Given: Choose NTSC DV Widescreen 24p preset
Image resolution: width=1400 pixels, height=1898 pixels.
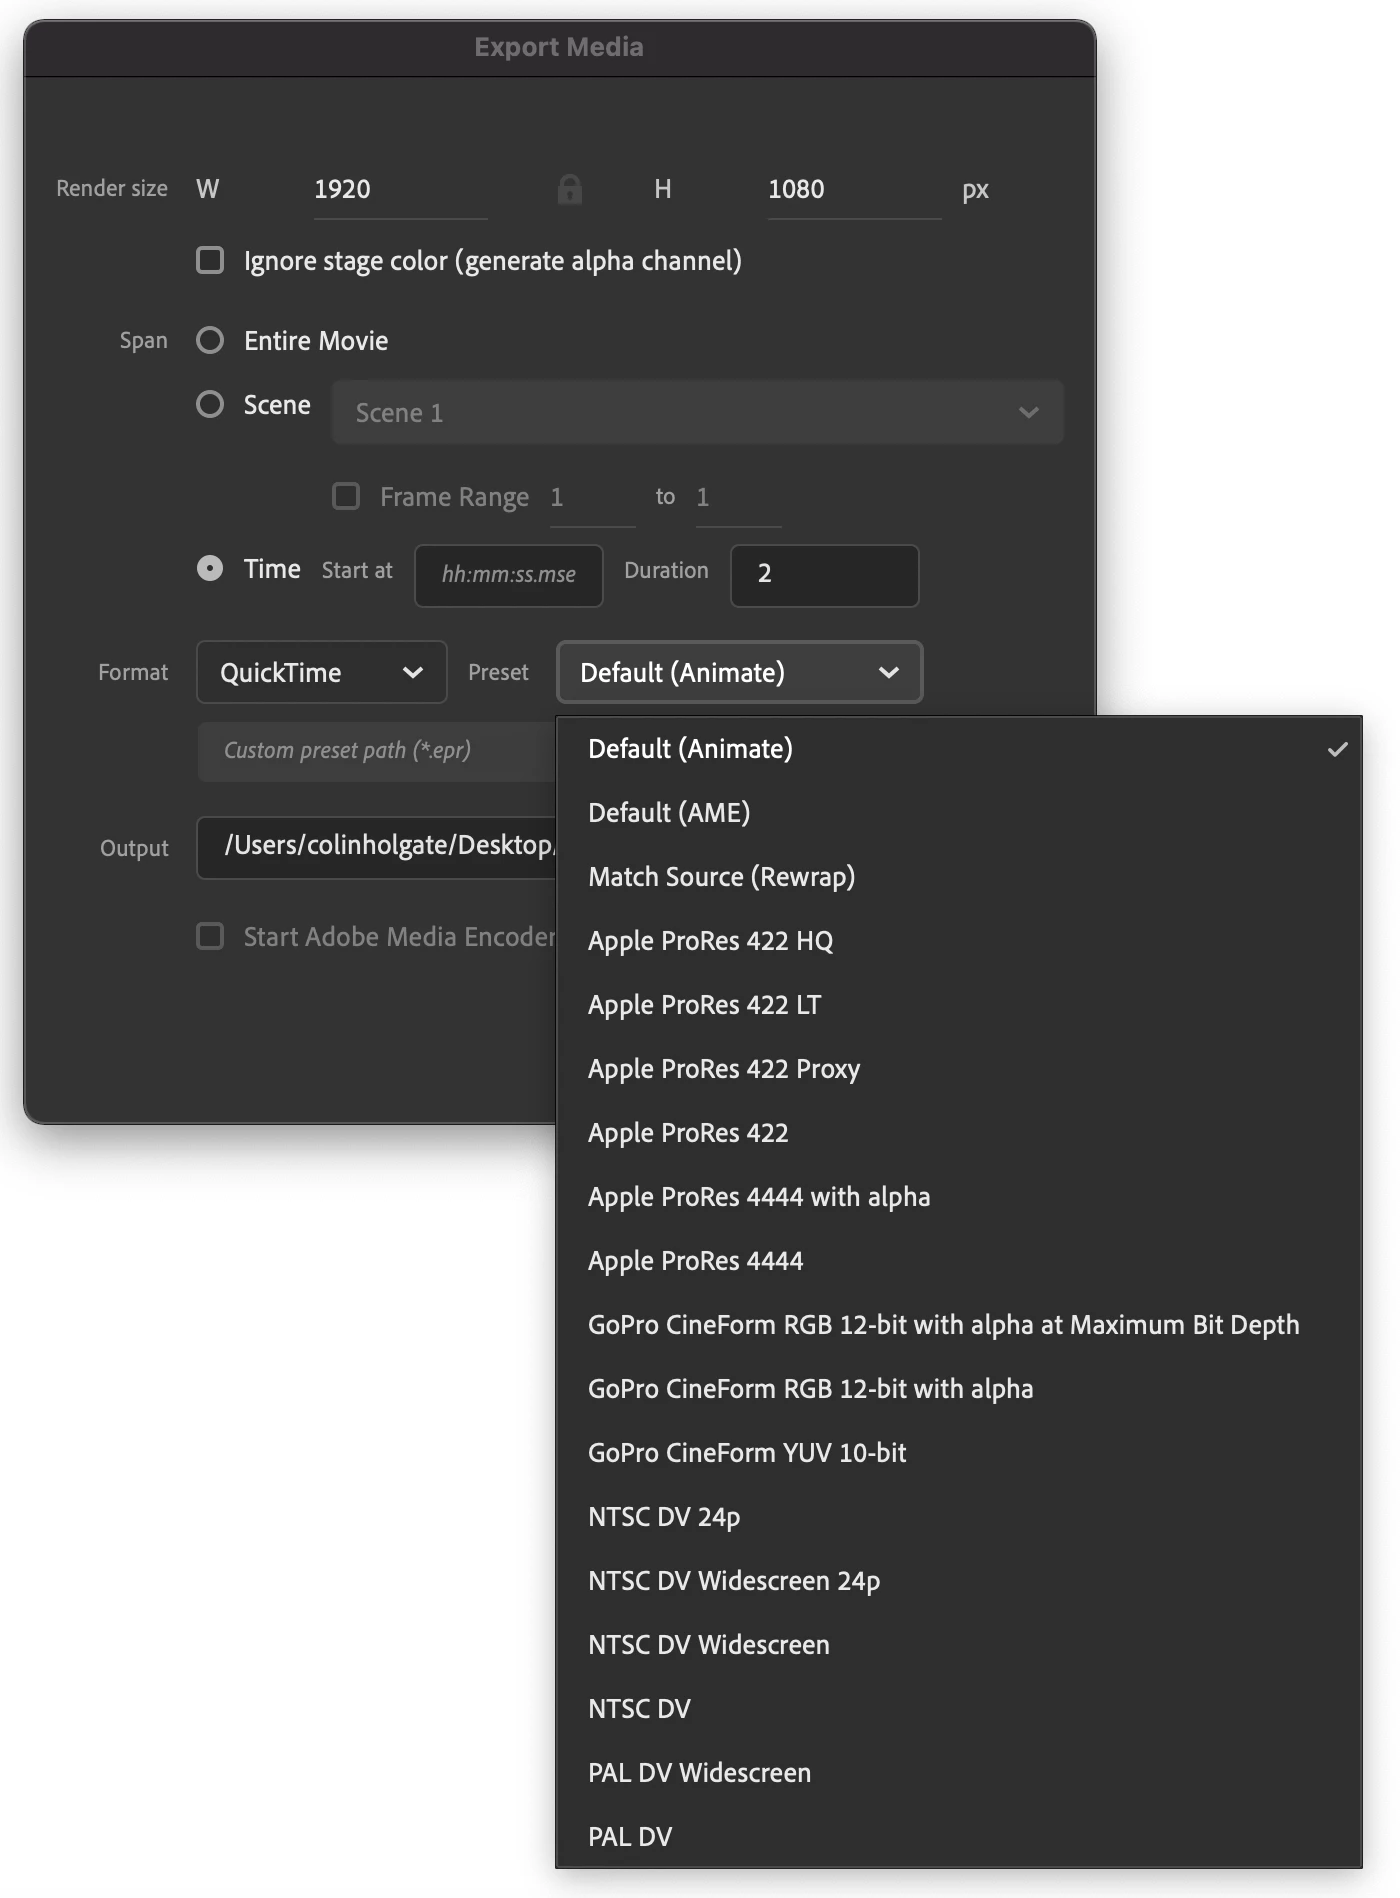Looking at the screenshot, I should tap(959, 1581).
